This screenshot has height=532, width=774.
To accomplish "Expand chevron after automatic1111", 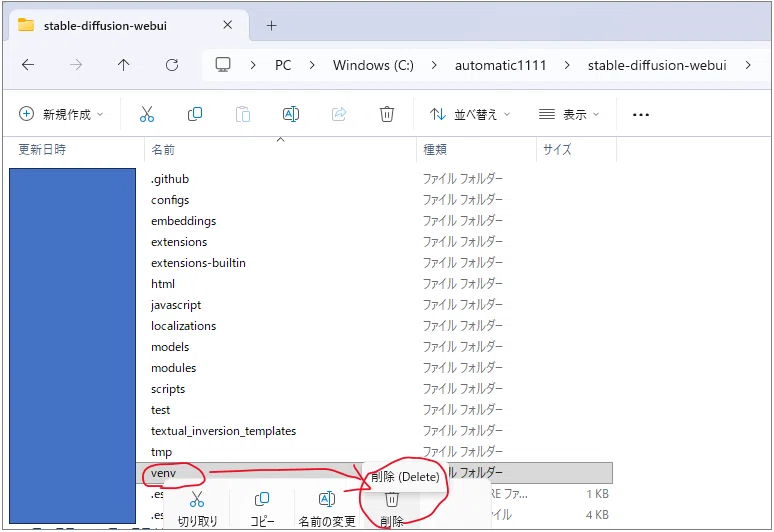I will click(x=567, y=65).
